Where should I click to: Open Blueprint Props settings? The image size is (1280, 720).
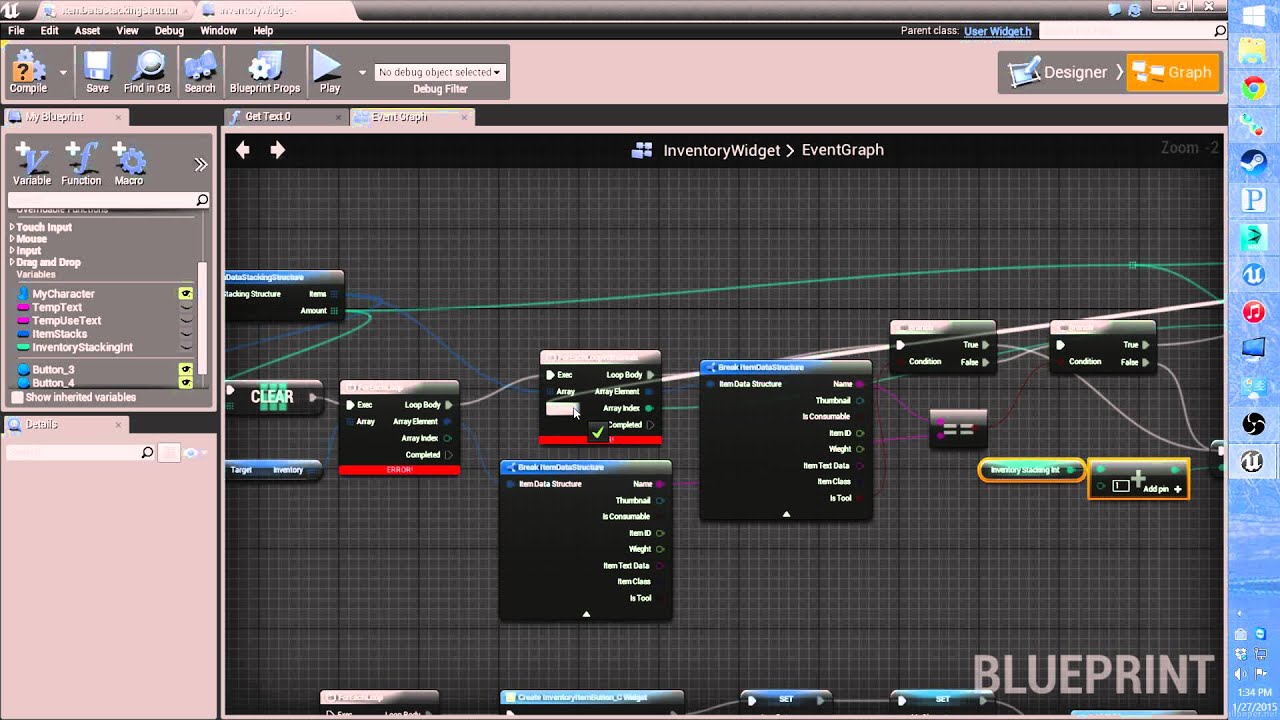[x=265, y=73]
